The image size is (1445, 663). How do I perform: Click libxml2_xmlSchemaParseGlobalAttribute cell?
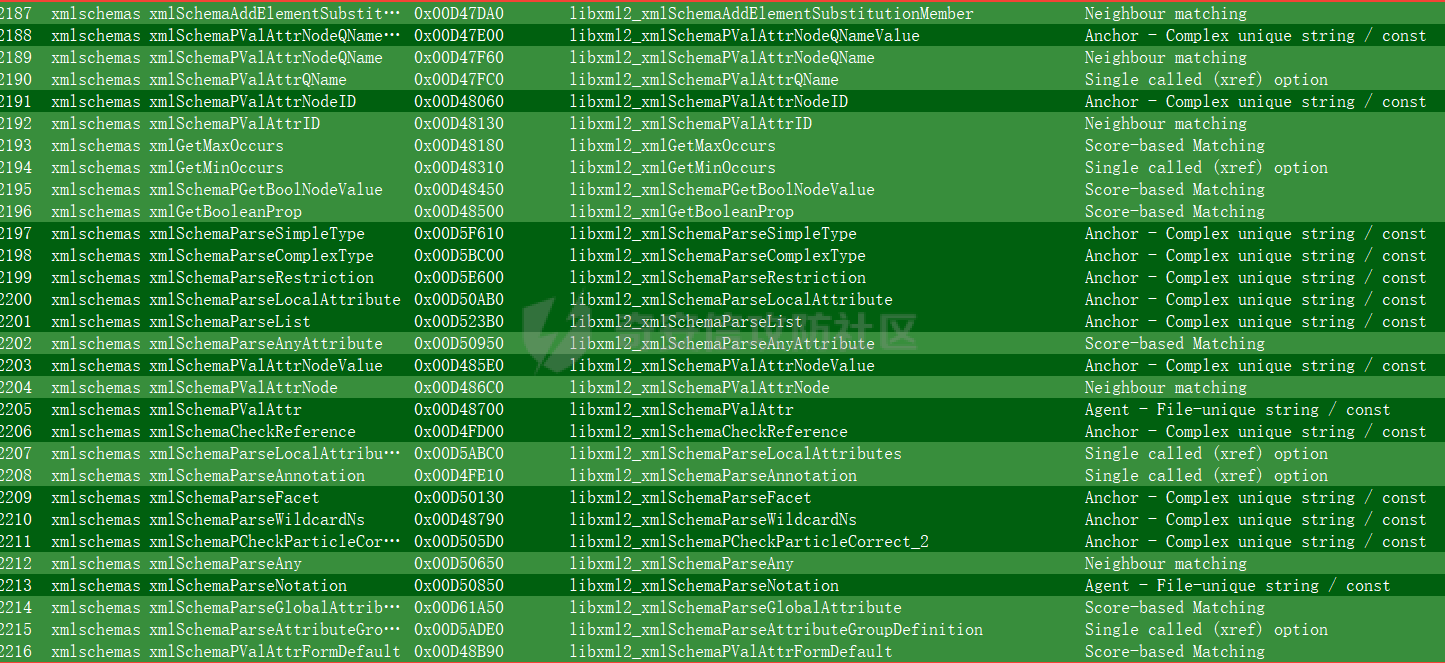735,608
